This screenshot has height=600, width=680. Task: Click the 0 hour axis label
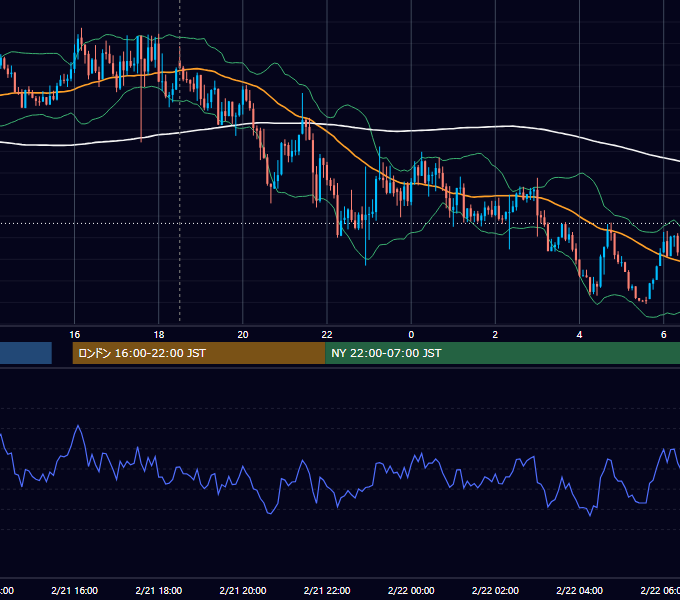click(x=411, y=334)
